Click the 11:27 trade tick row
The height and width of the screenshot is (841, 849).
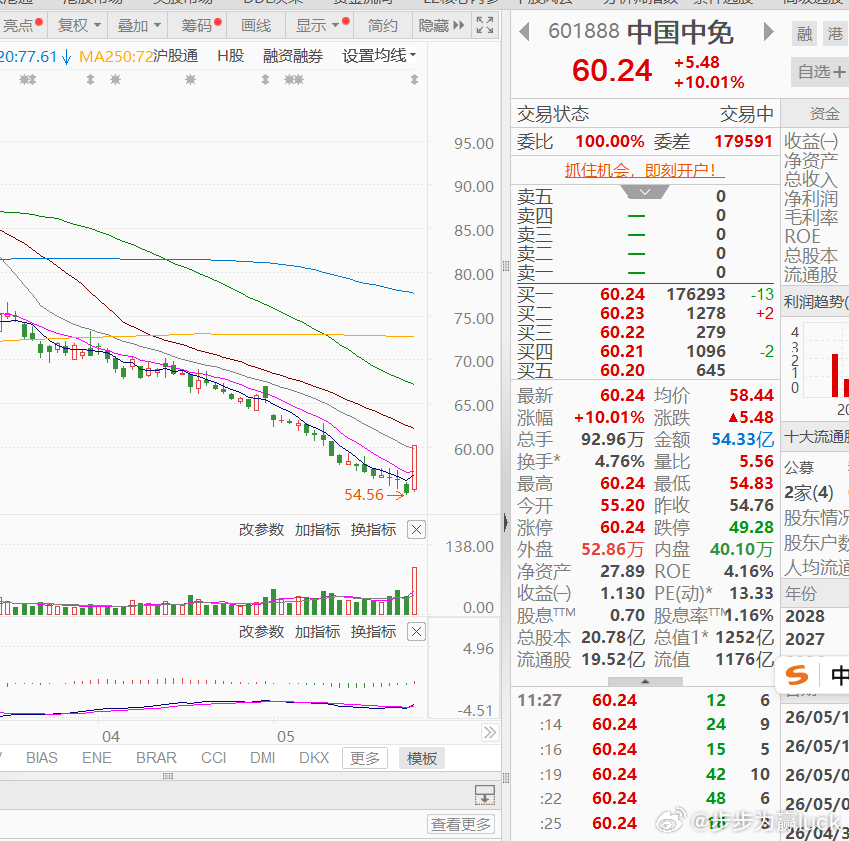(x=644, y=700)
